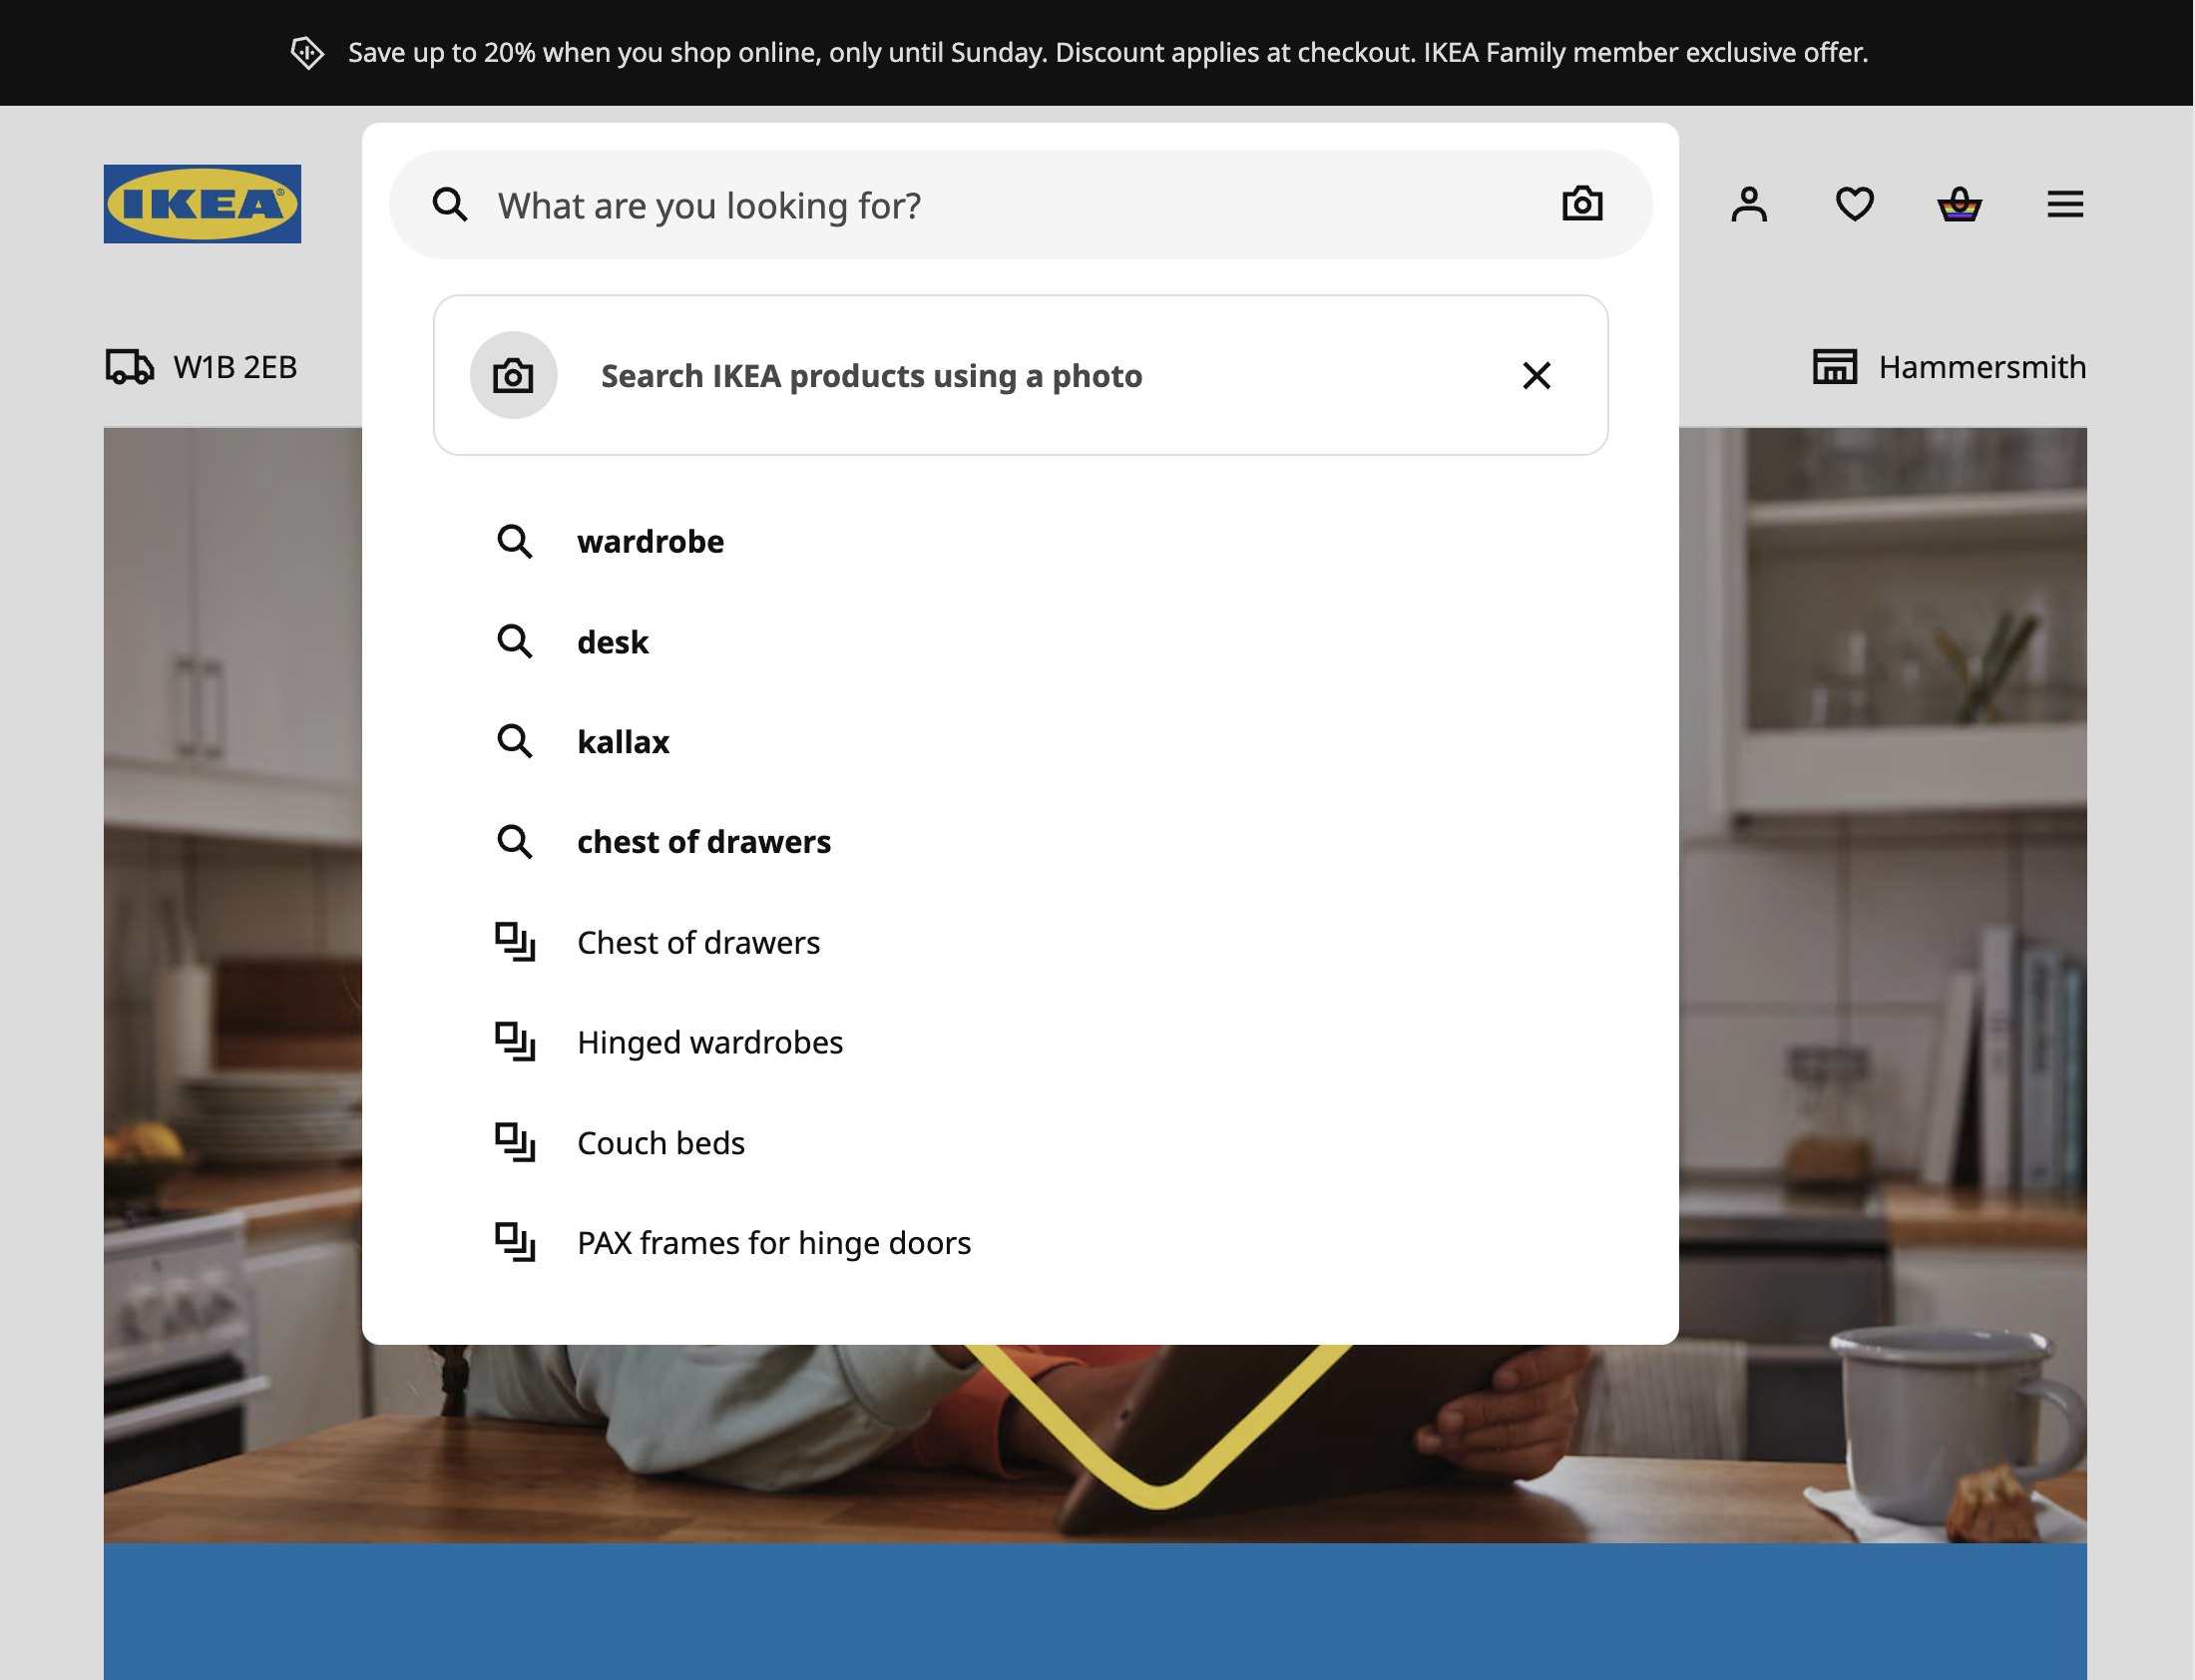Select the kallax search suggestion
The height and width of the screenshot is (1680, 2195).
623,741
